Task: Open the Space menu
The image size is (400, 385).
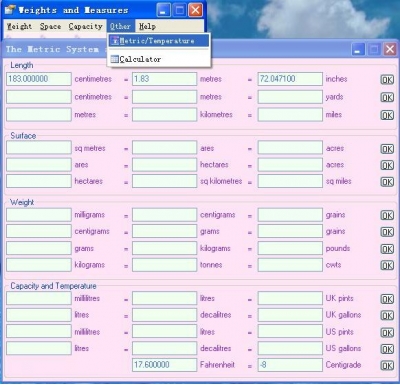Action: (x=50, y=26)
